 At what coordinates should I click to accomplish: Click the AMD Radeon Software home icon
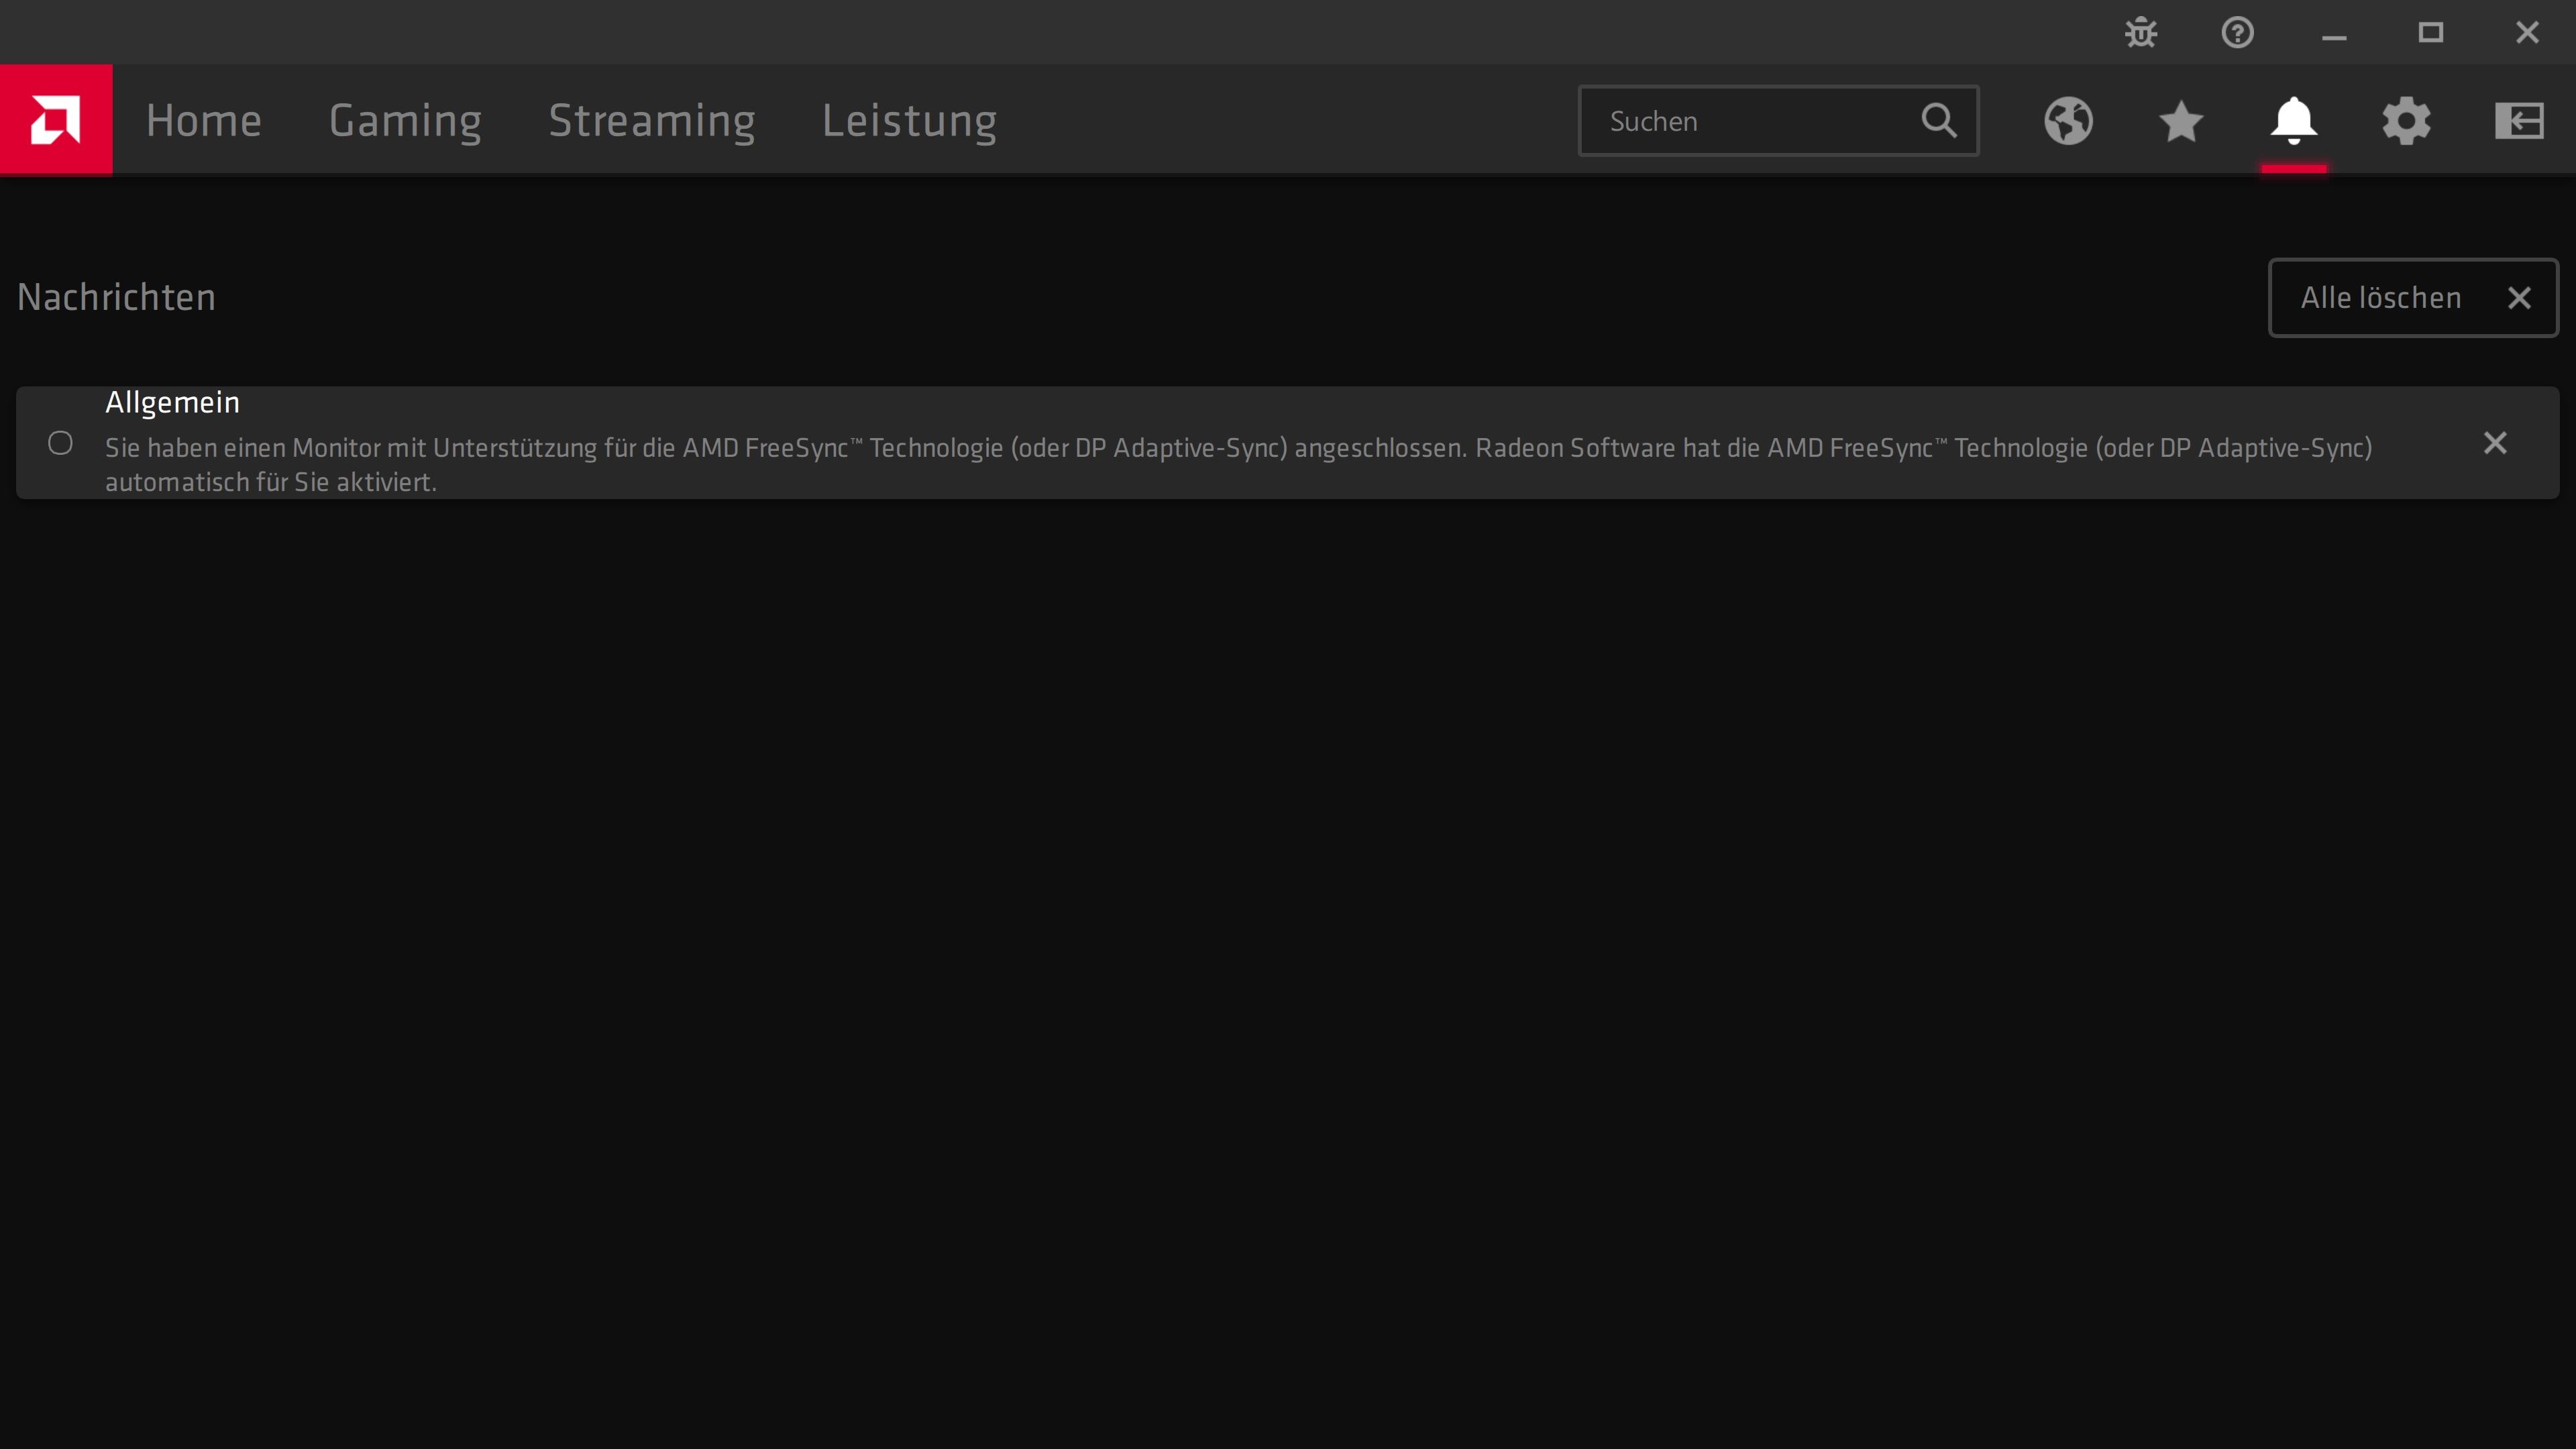[x=56, y=119]
